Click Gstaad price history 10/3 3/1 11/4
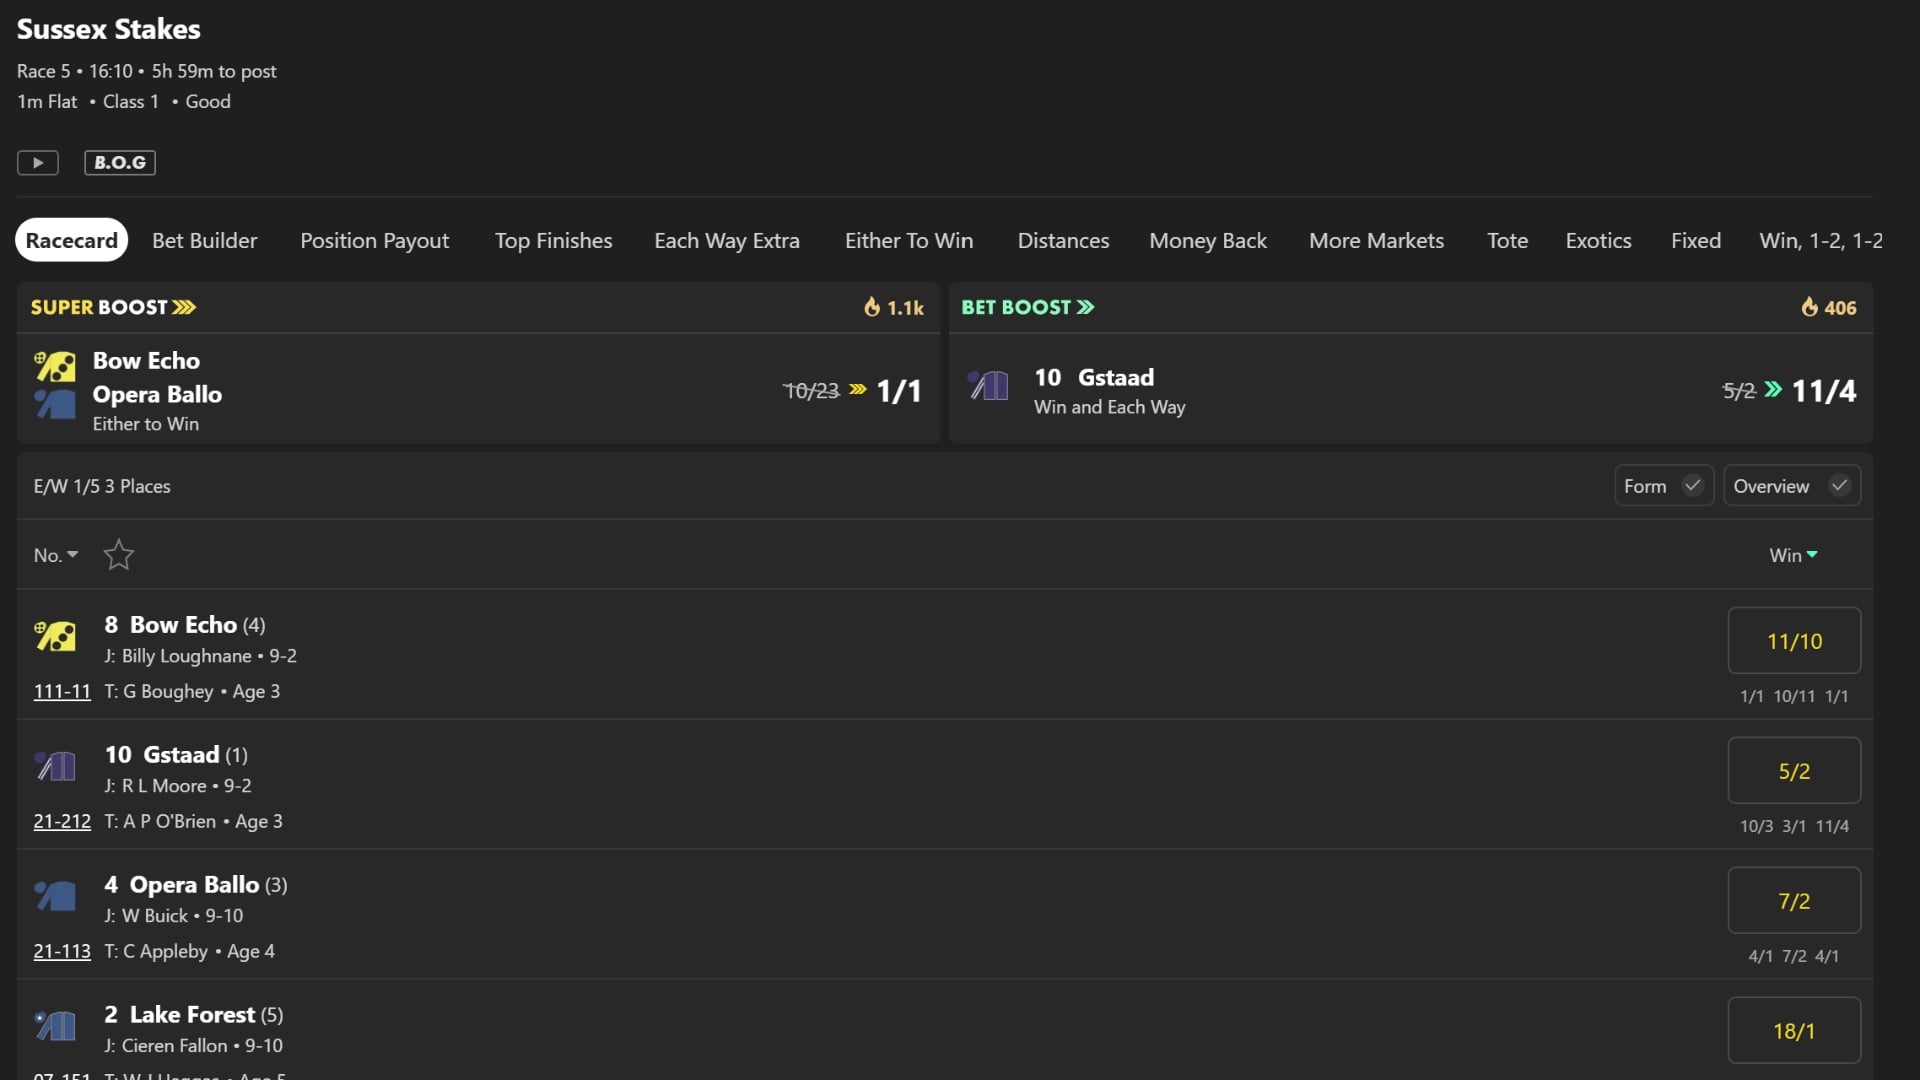 coord(1794,826)
